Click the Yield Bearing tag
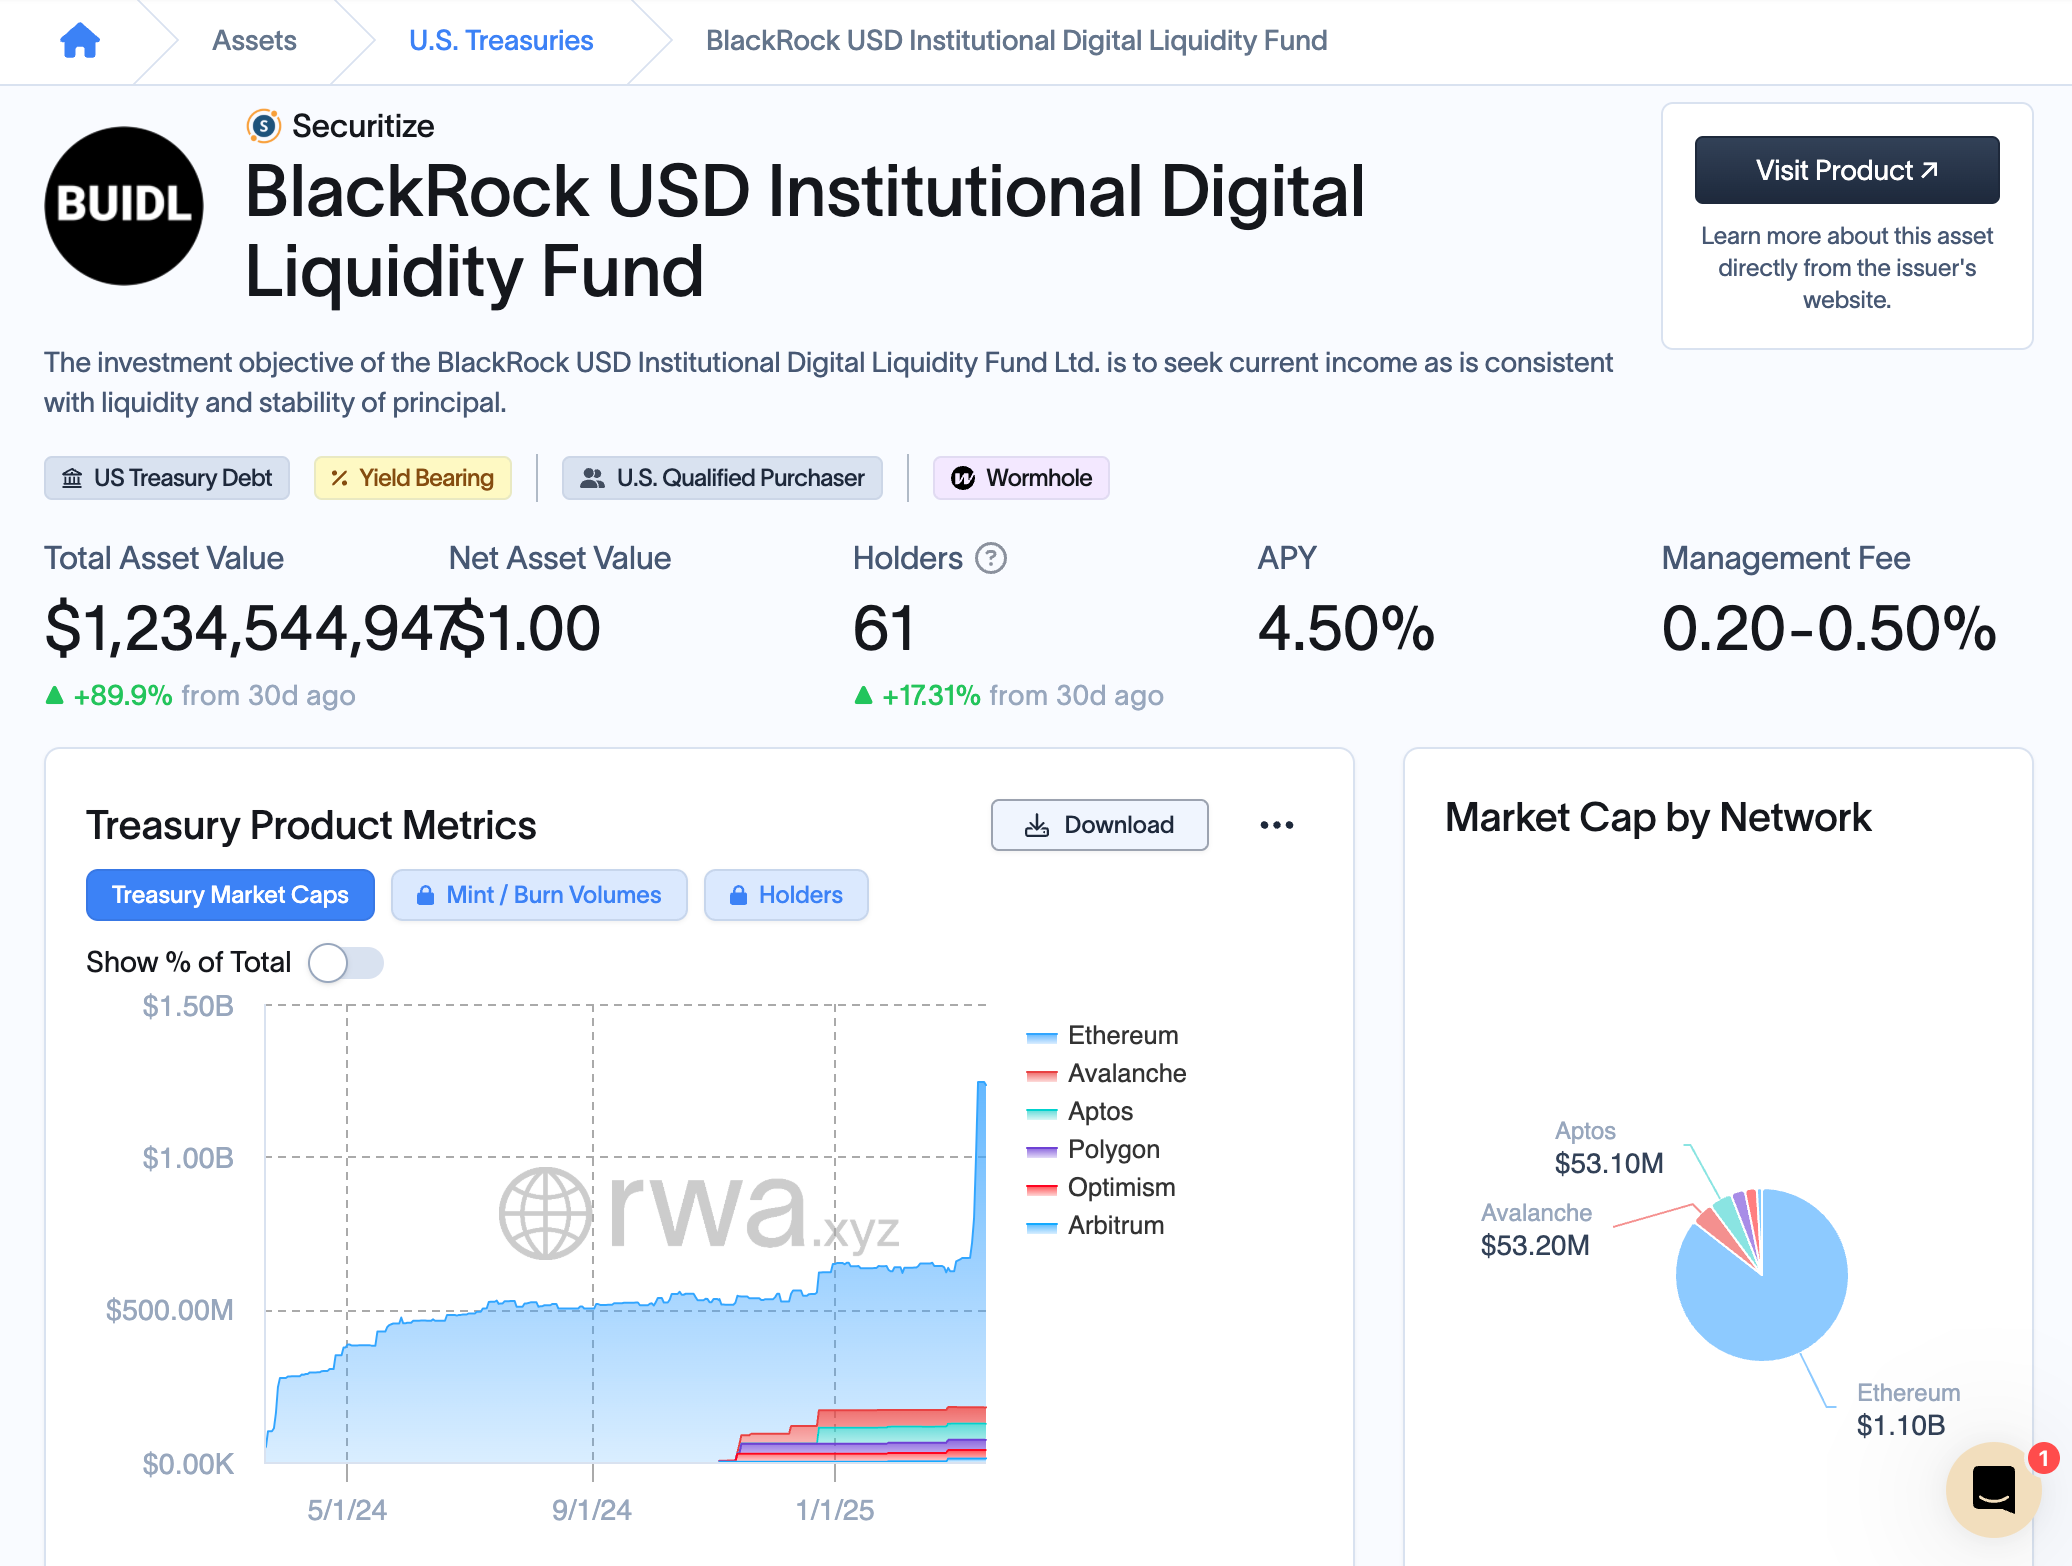The height and width of the screenshot is (1566, 2072). click(412, 478)
